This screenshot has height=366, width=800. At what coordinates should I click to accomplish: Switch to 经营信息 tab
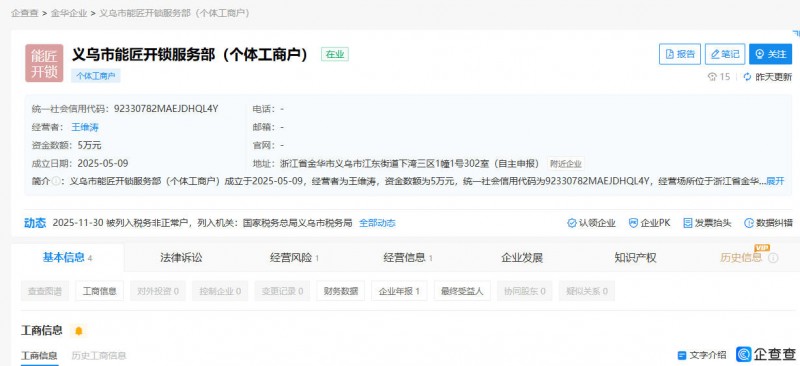[408, 258]
